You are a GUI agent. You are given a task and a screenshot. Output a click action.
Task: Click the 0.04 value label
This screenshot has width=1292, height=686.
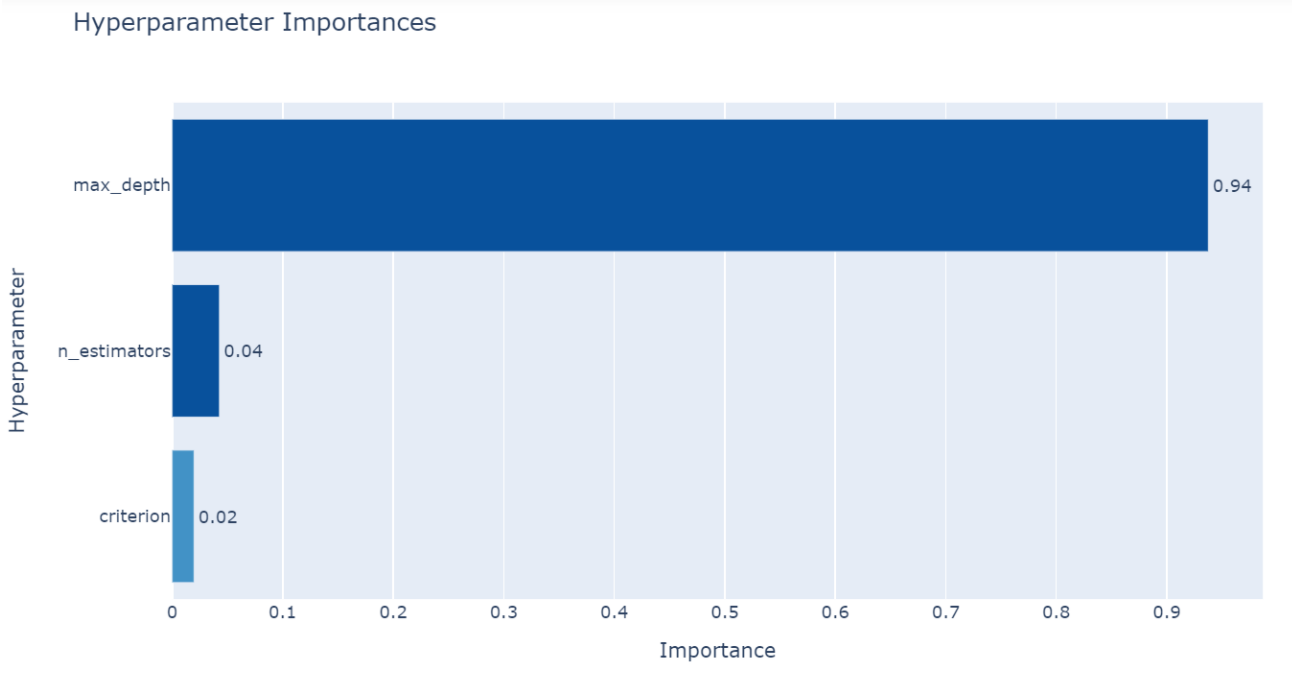[x=243, y=352]
